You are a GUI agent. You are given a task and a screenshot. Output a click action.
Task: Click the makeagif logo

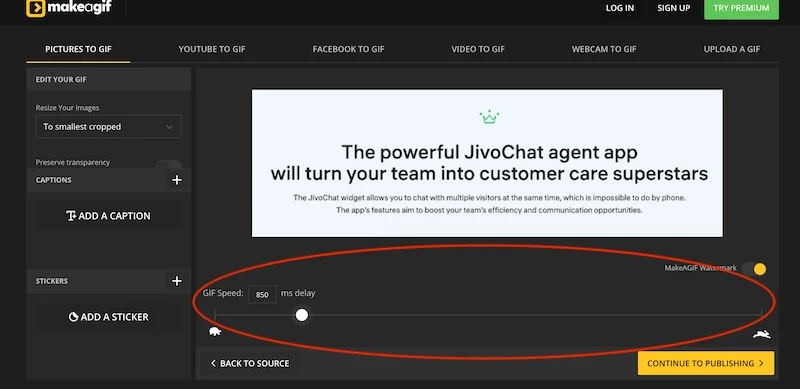69,8
